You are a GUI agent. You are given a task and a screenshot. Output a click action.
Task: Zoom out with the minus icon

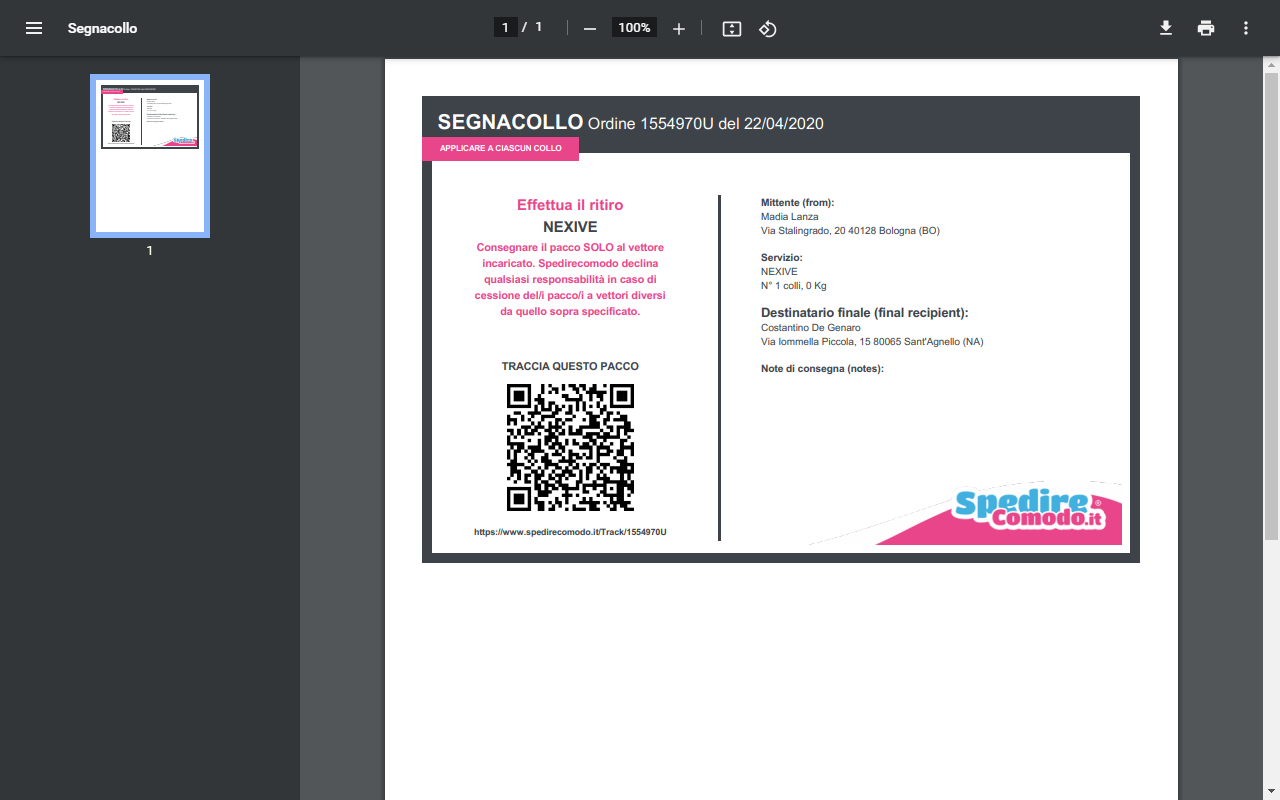click(590, 28)
